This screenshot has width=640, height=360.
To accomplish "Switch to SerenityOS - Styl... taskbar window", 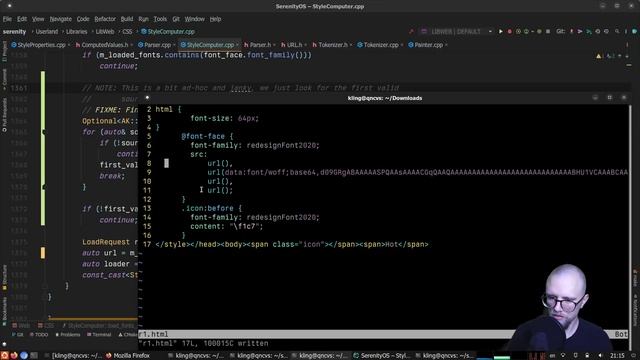I will tap(382, 356).
